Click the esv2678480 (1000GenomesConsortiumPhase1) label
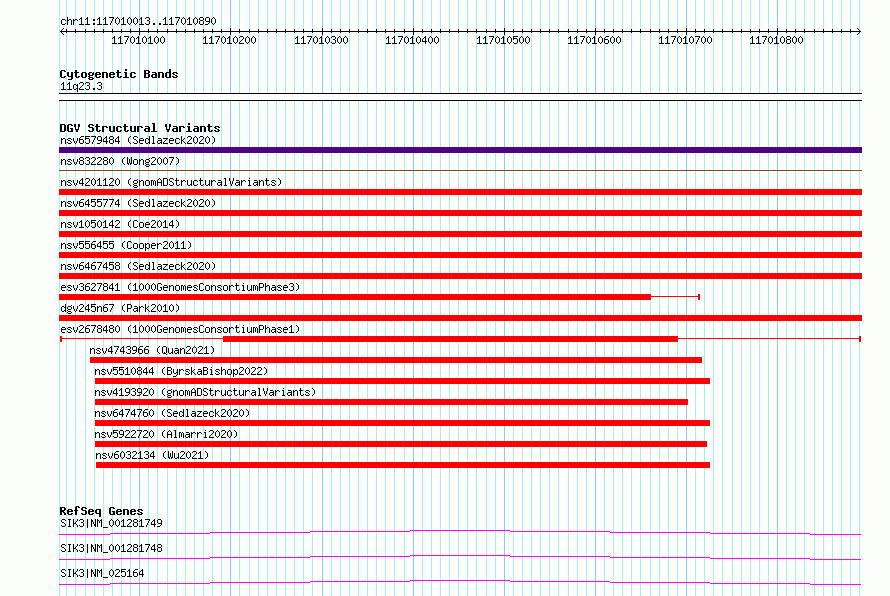The height and width of the screenshot is (596, 890). click(x=180, y=329)
